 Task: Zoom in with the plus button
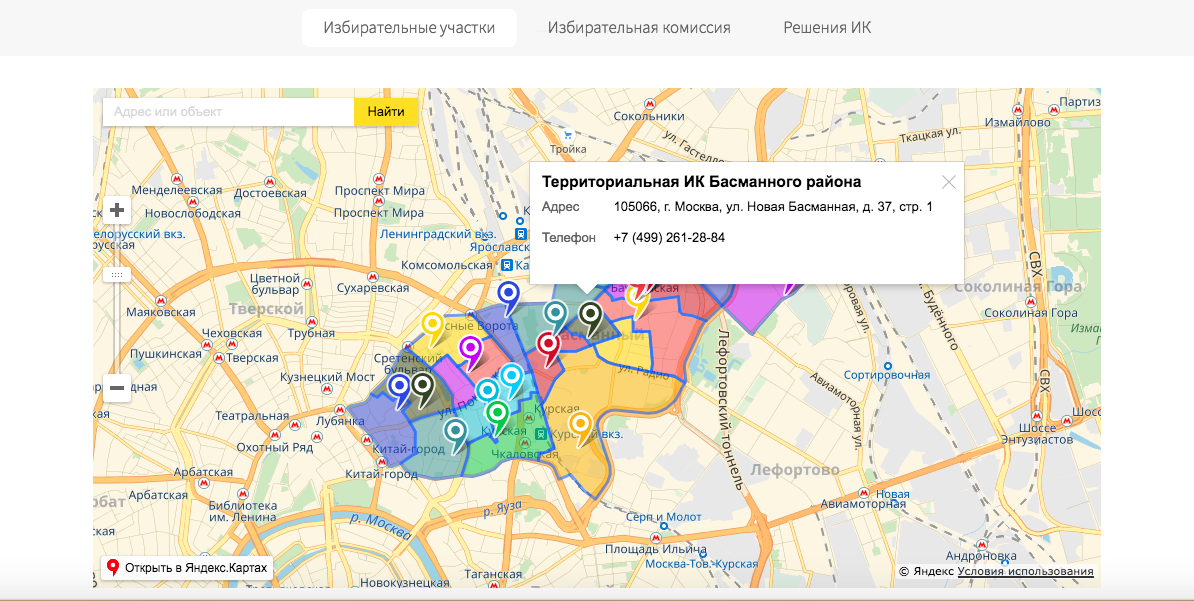(x=117, y=210)
